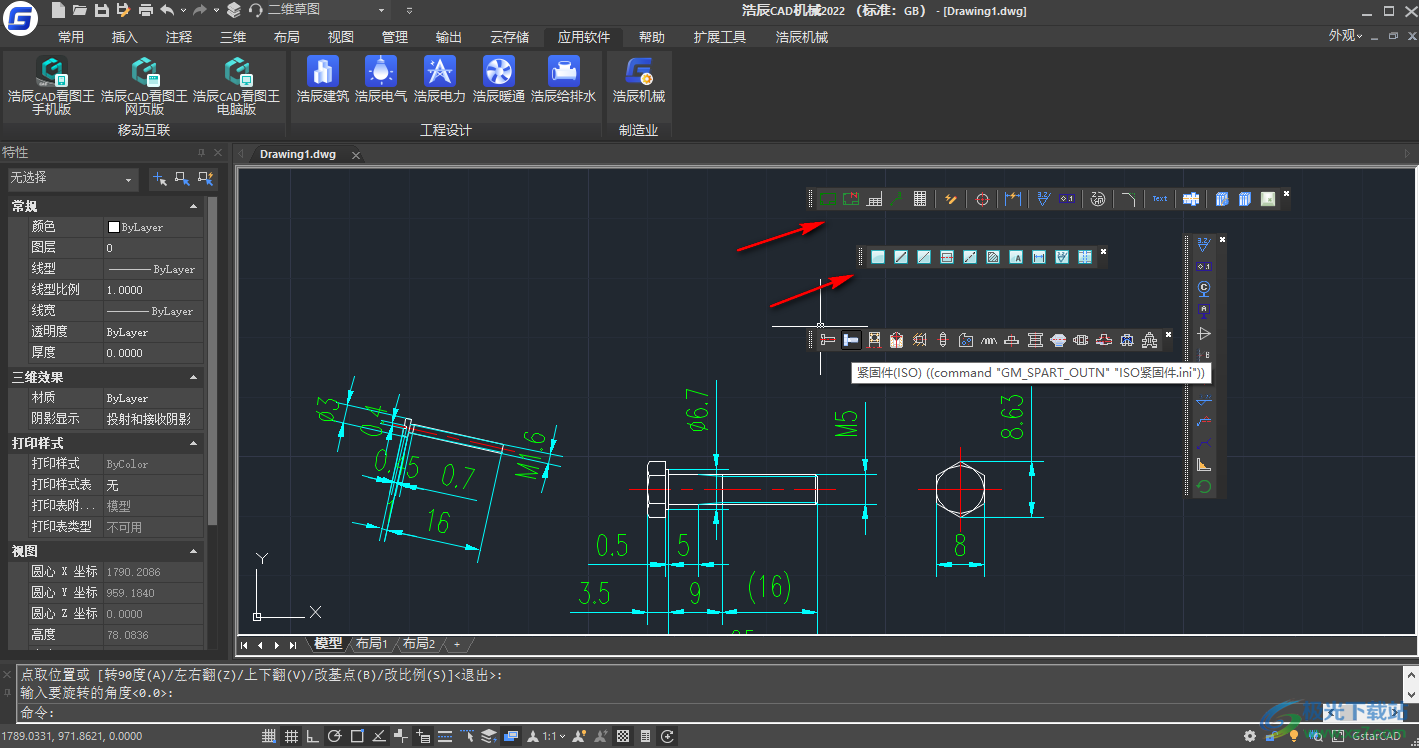1419x749 pixels.
Task: Open 浩辰暖通 HVAC module
Action: [499, 80]
